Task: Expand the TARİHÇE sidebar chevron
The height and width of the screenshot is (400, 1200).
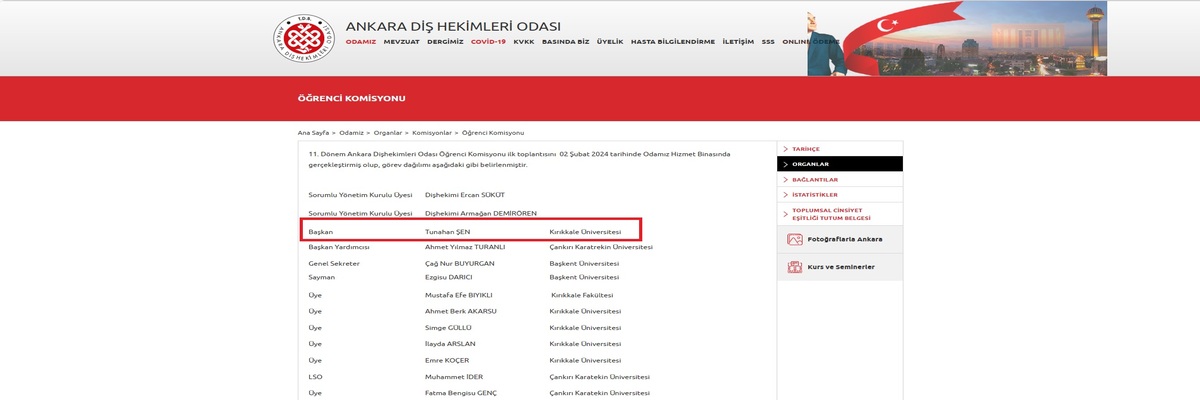Action: click(x=786, y=149)
